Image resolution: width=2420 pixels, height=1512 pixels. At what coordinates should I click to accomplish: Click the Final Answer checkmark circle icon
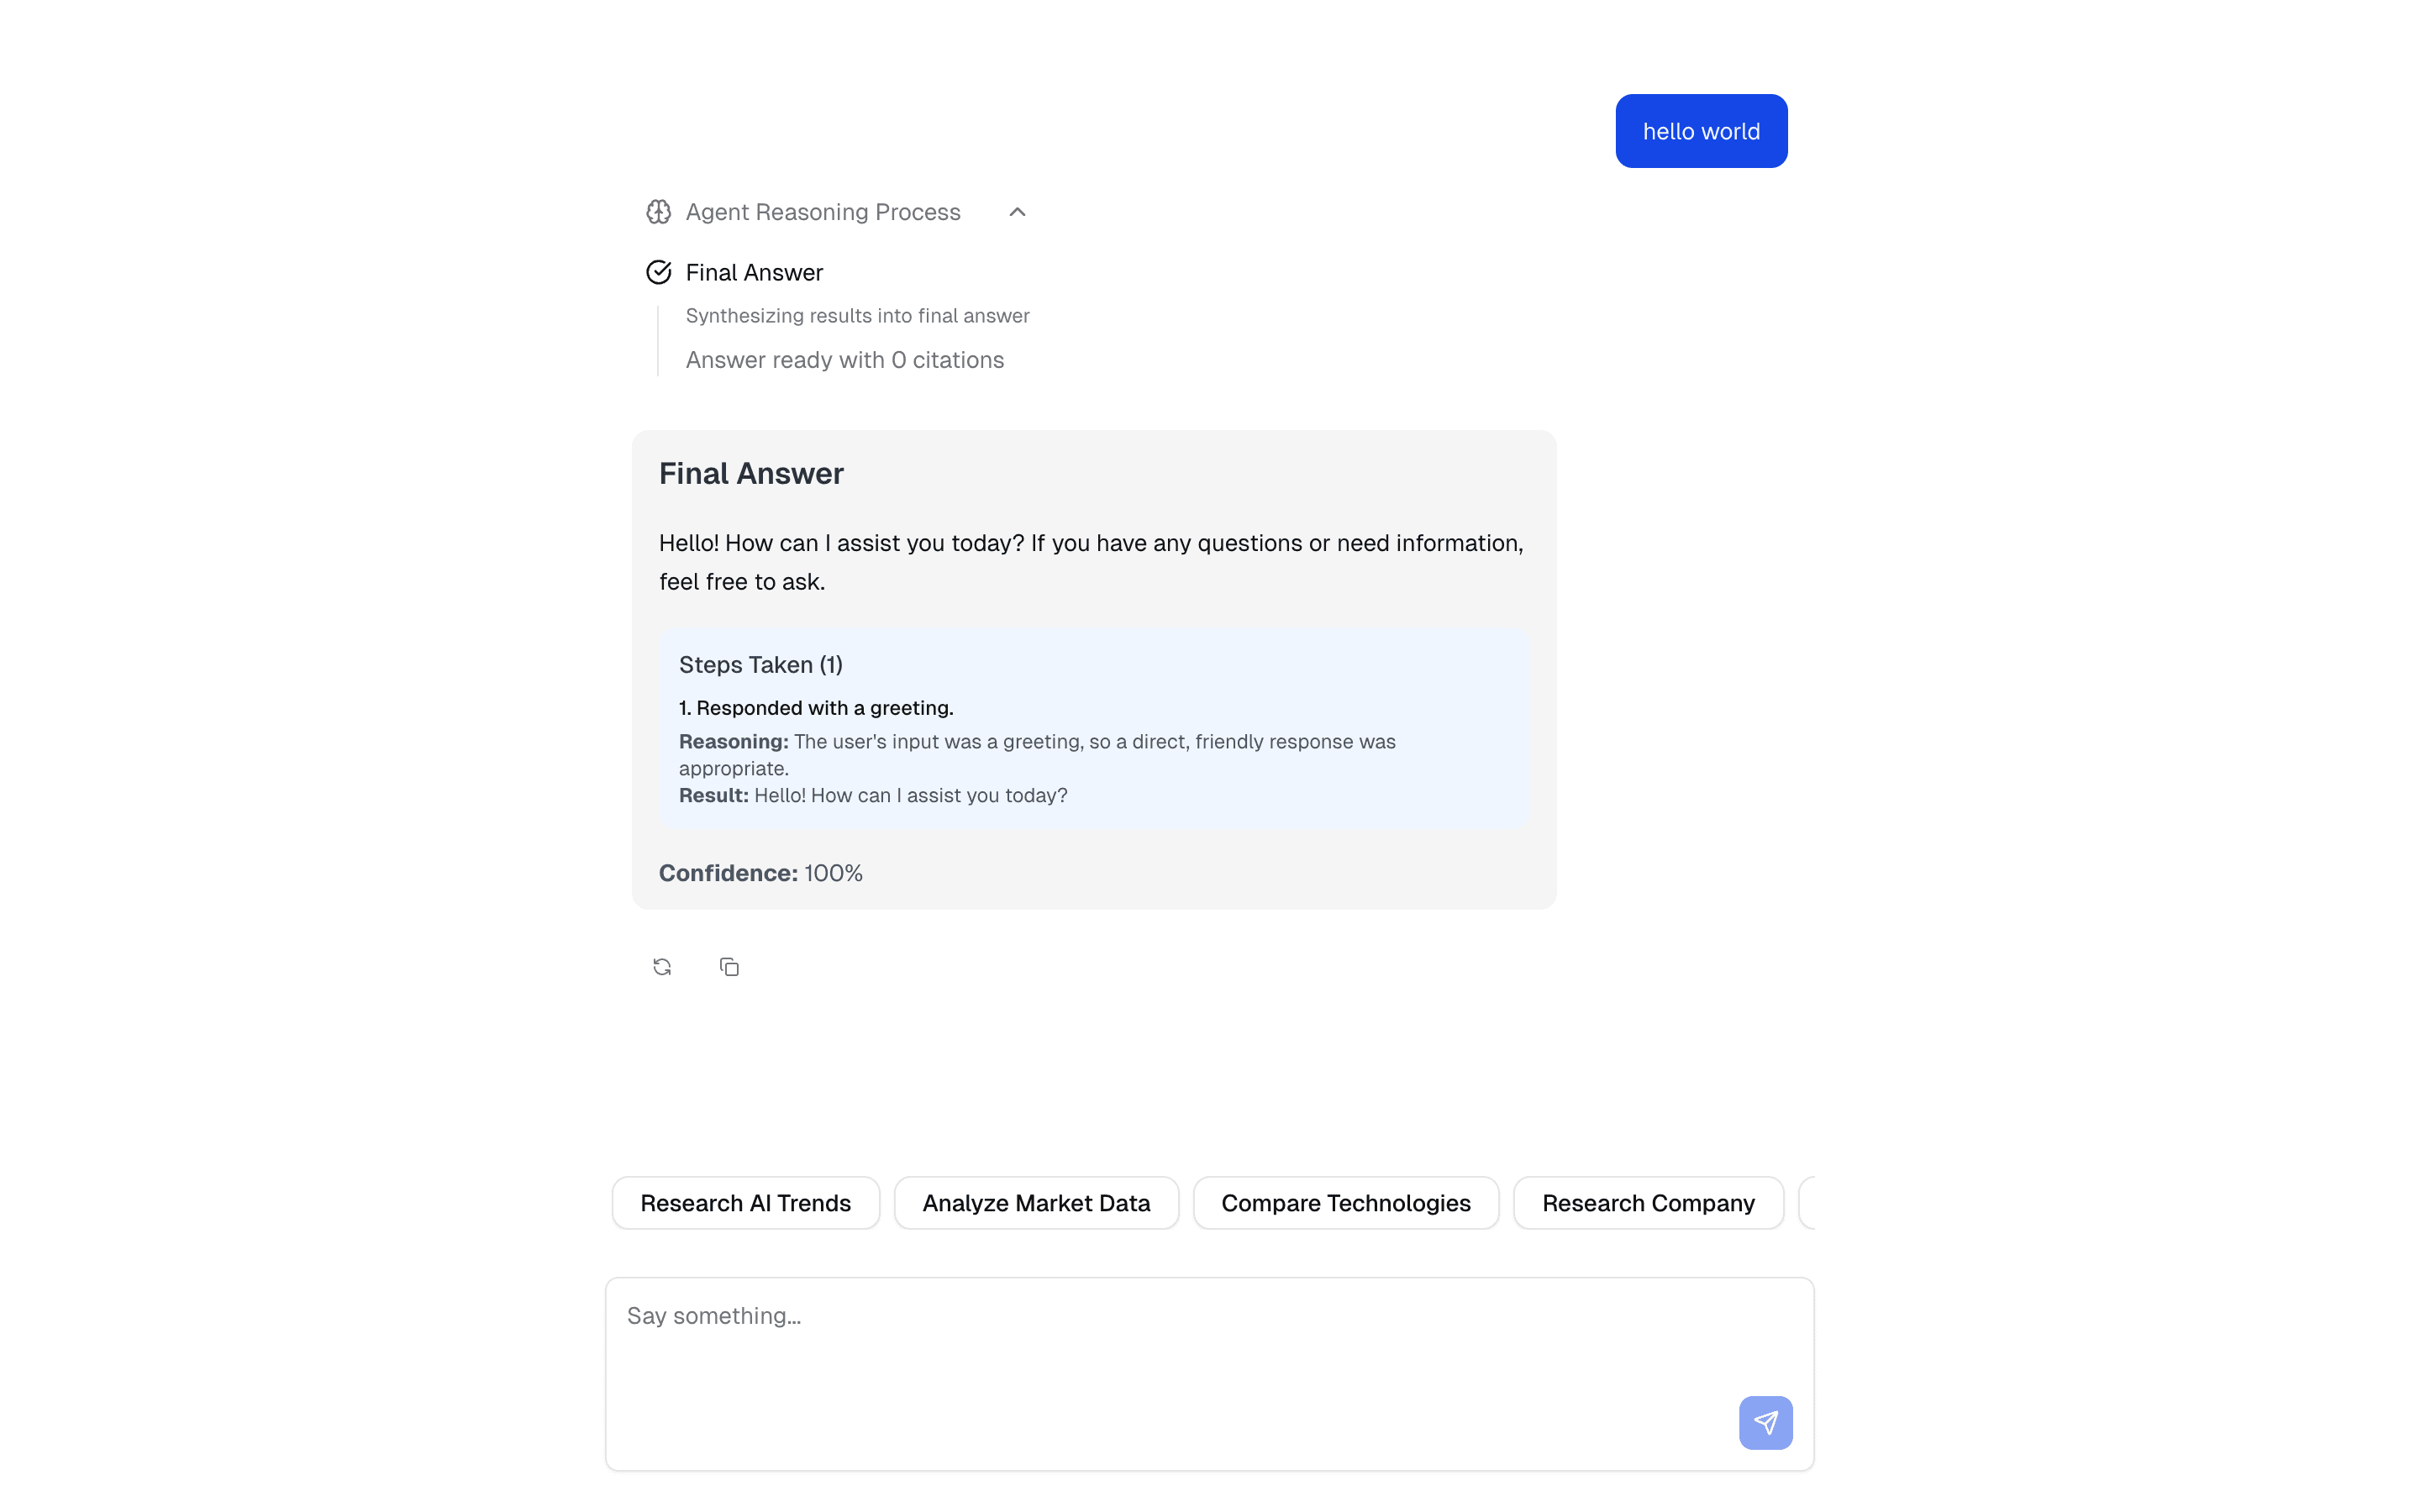[x=658, y=272]
